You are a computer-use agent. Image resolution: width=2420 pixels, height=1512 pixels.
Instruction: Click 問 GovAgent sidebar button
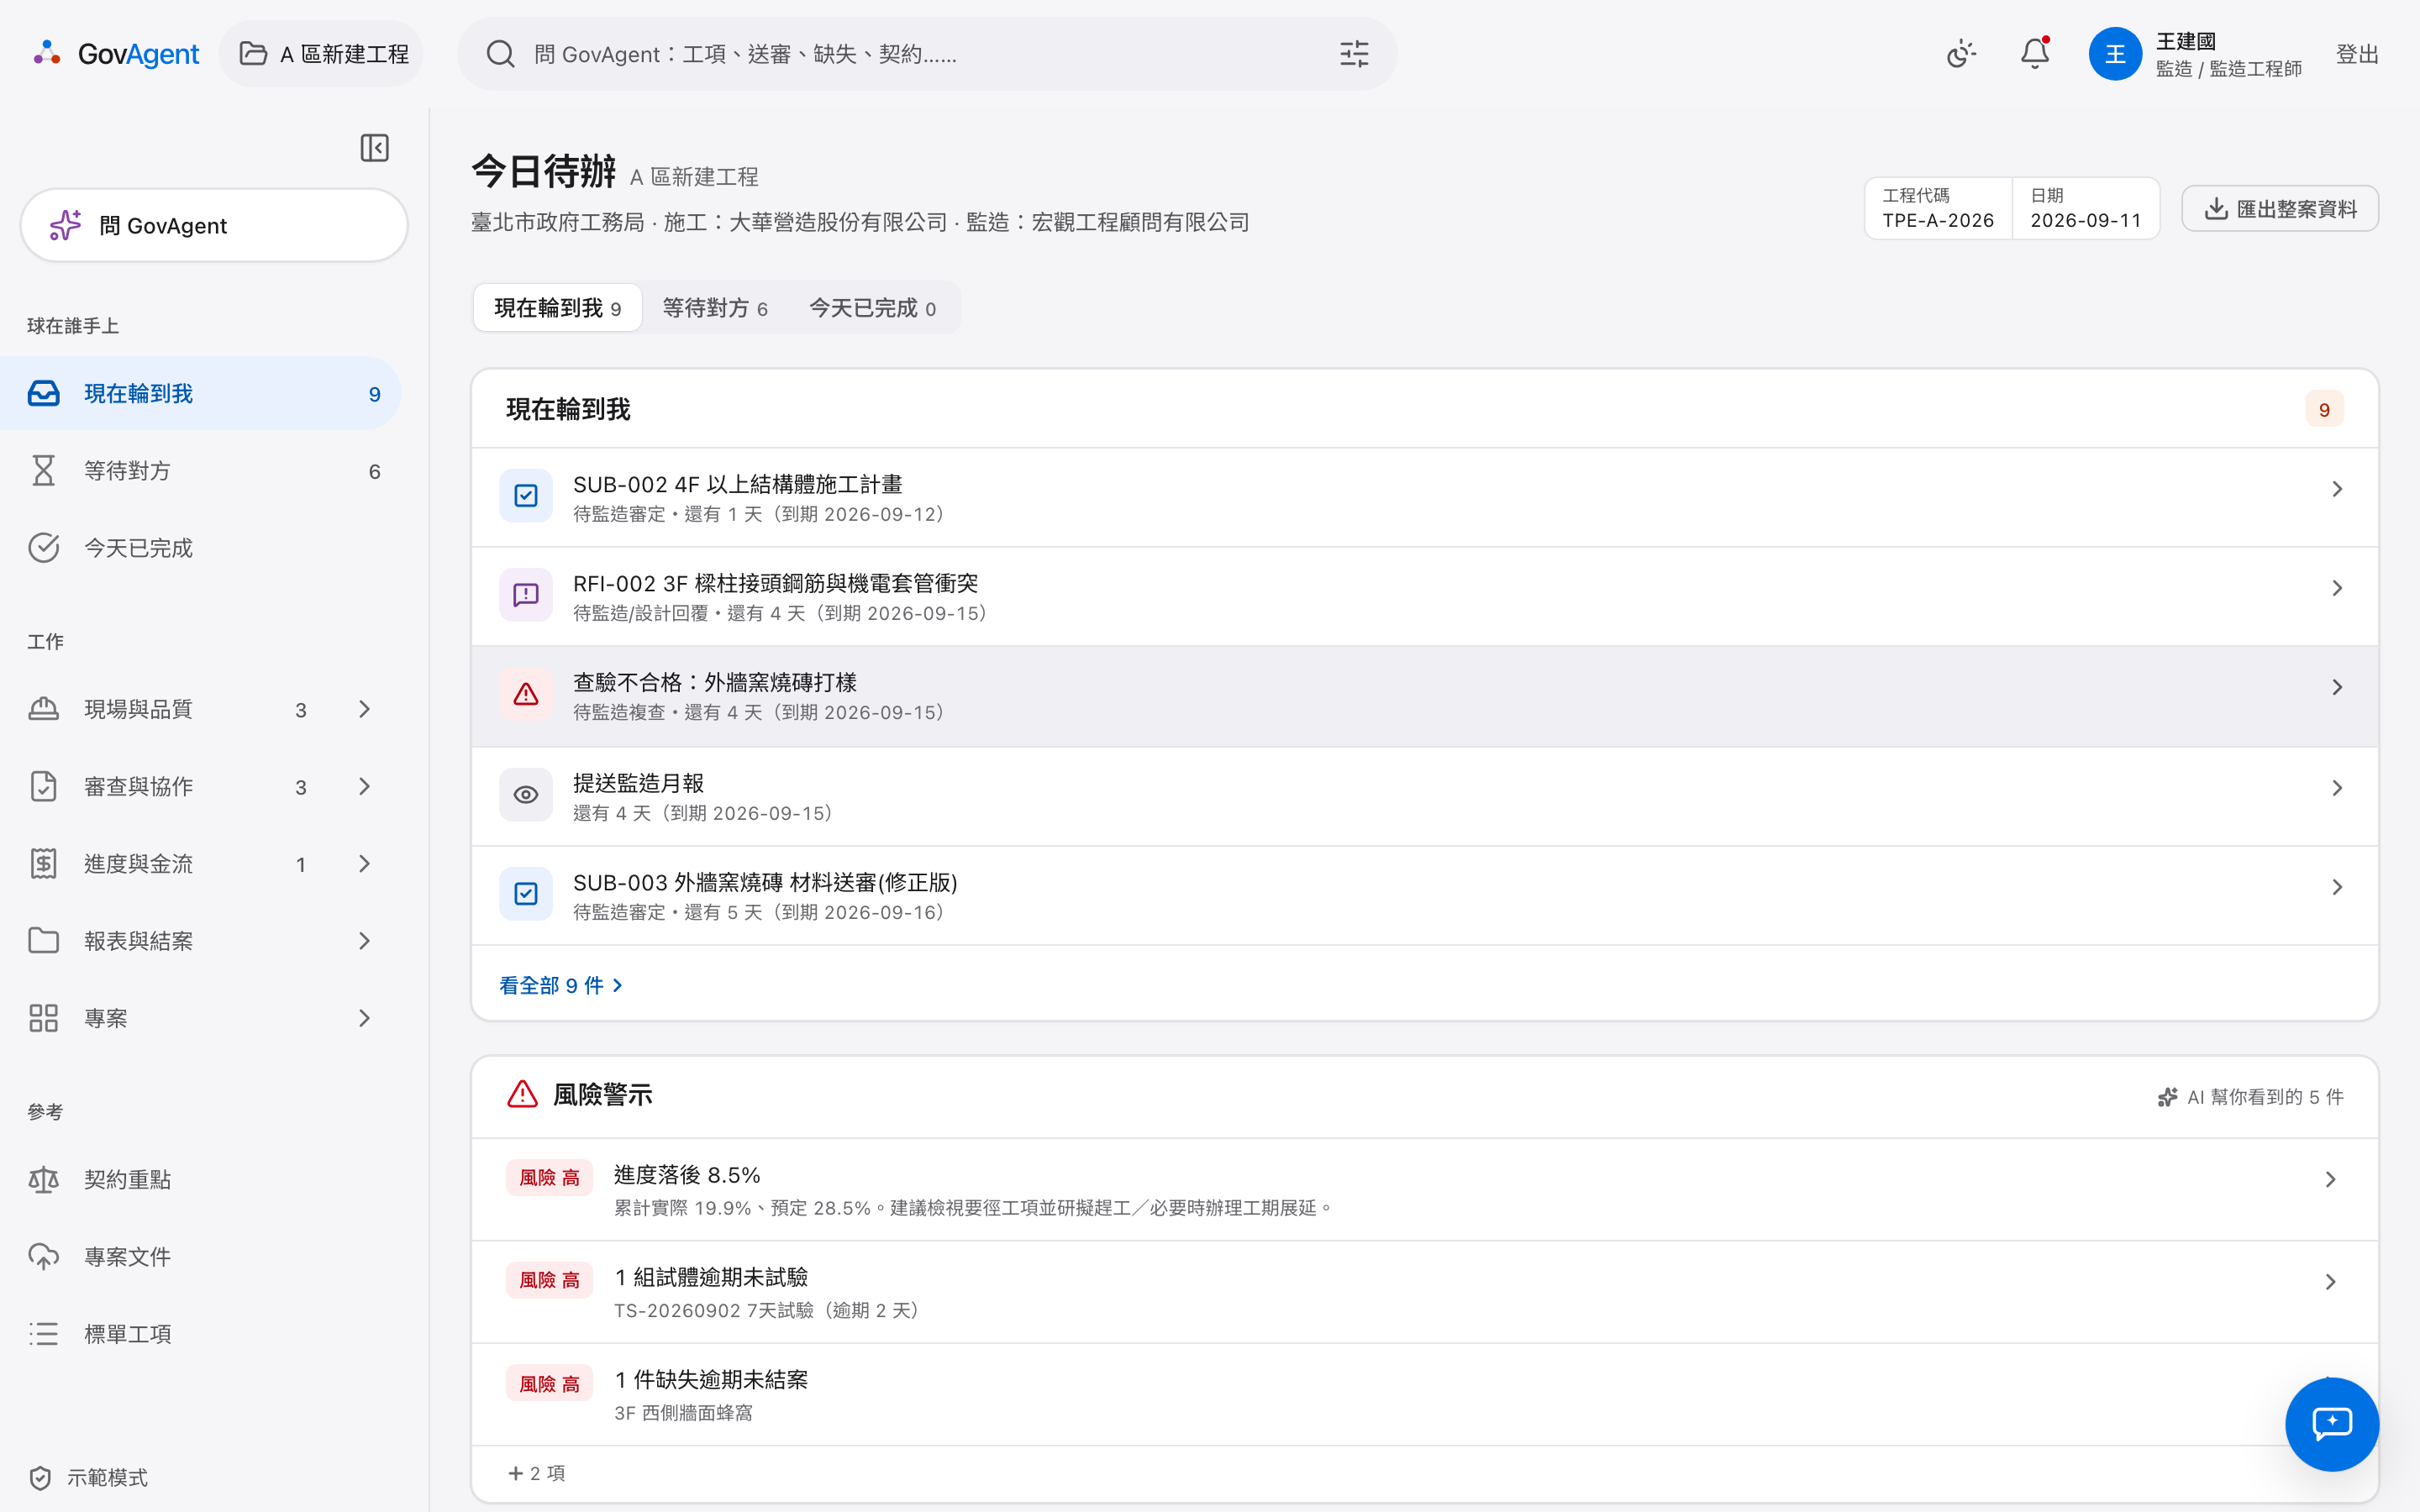coord(214,226)
